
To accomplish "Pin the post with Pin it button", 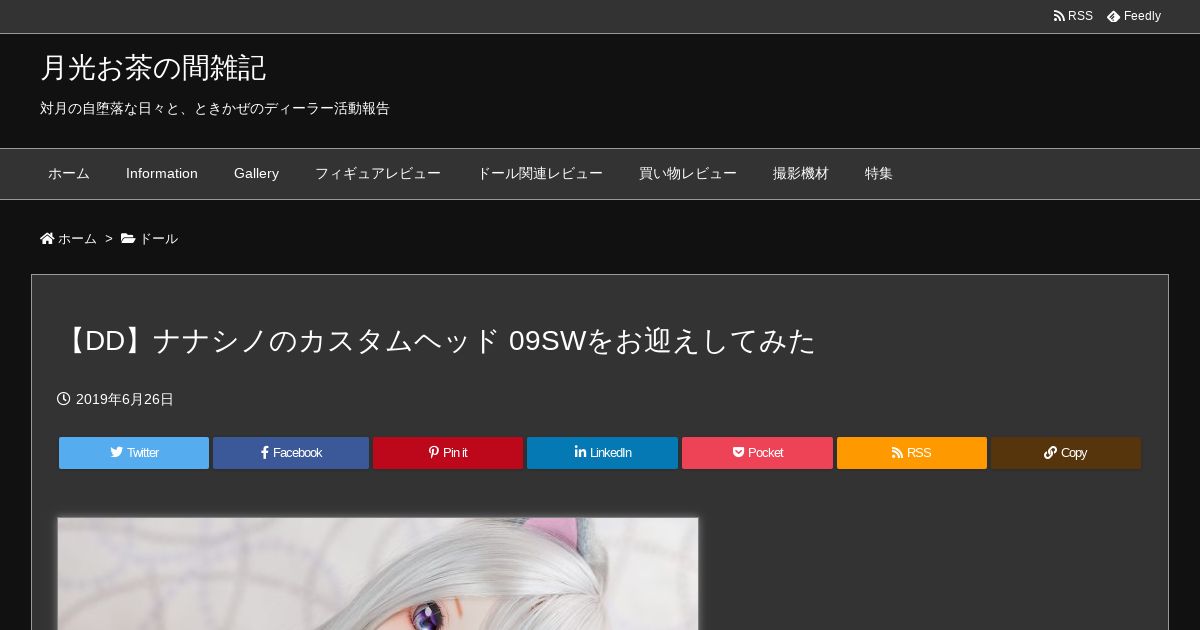I will [x=448, y=453].
